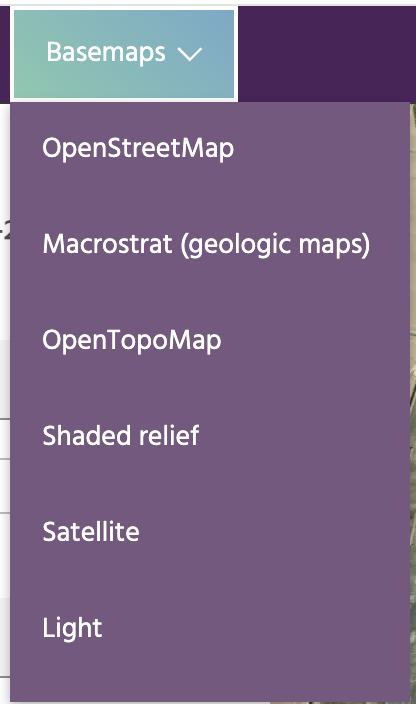This screenshot has height=704, width=416.
Task: Click the Basemaps label text
Action: coord(106,53)
